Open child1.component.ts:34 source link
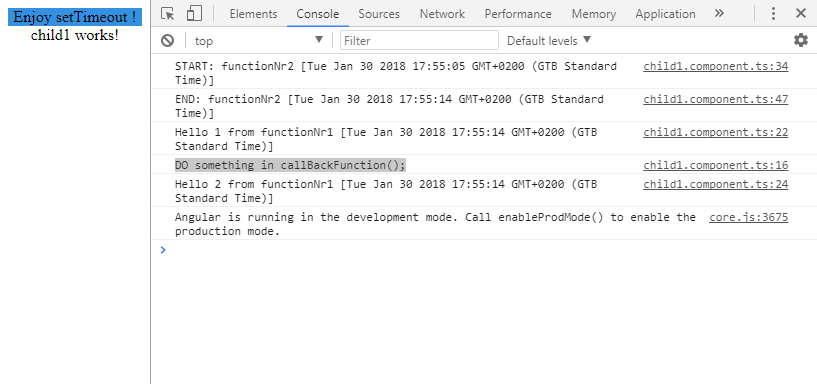Image resolution: width=817 pixels, height=384 pixels. tap(715, 66)
